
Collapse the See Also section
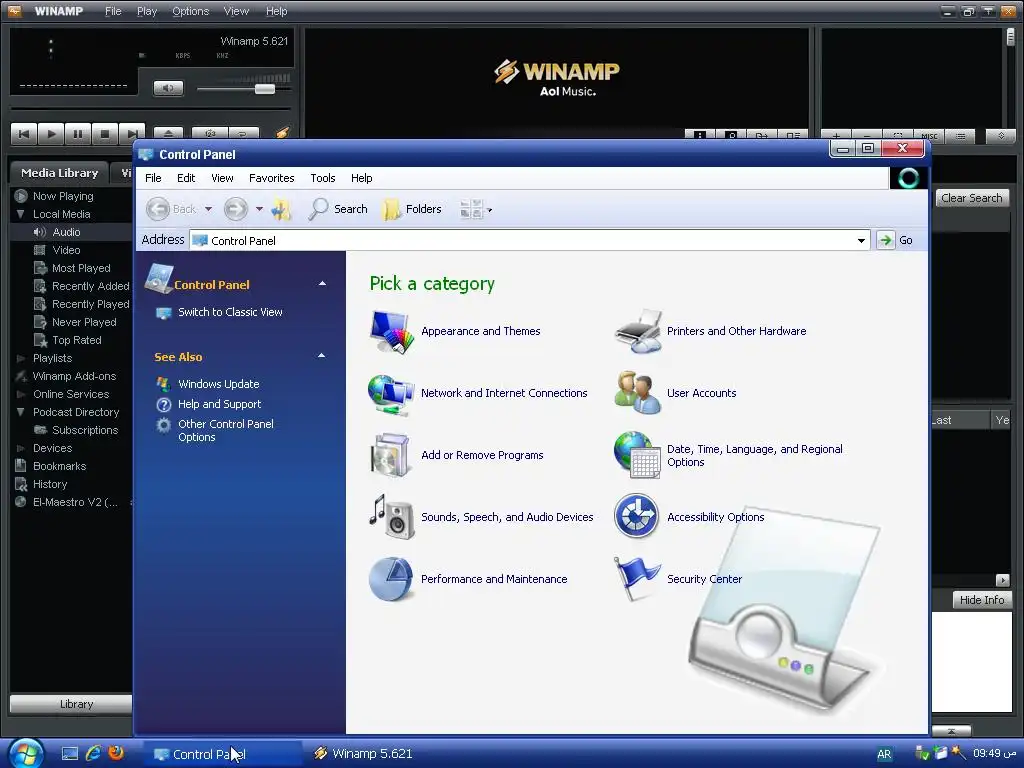click(x=321, y=356)
